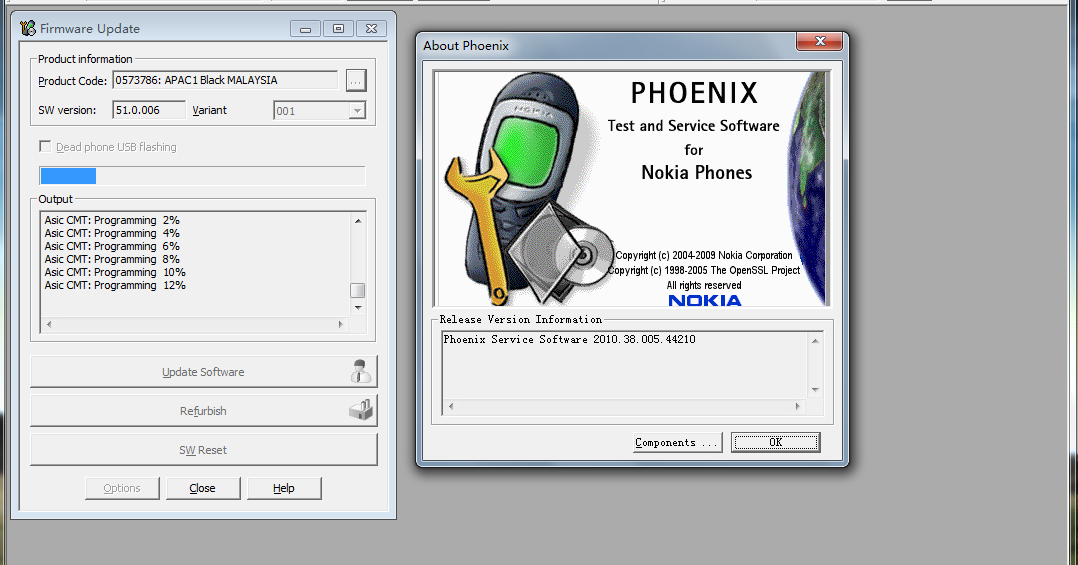Click the release info scroll right arrow

(798, 406)
